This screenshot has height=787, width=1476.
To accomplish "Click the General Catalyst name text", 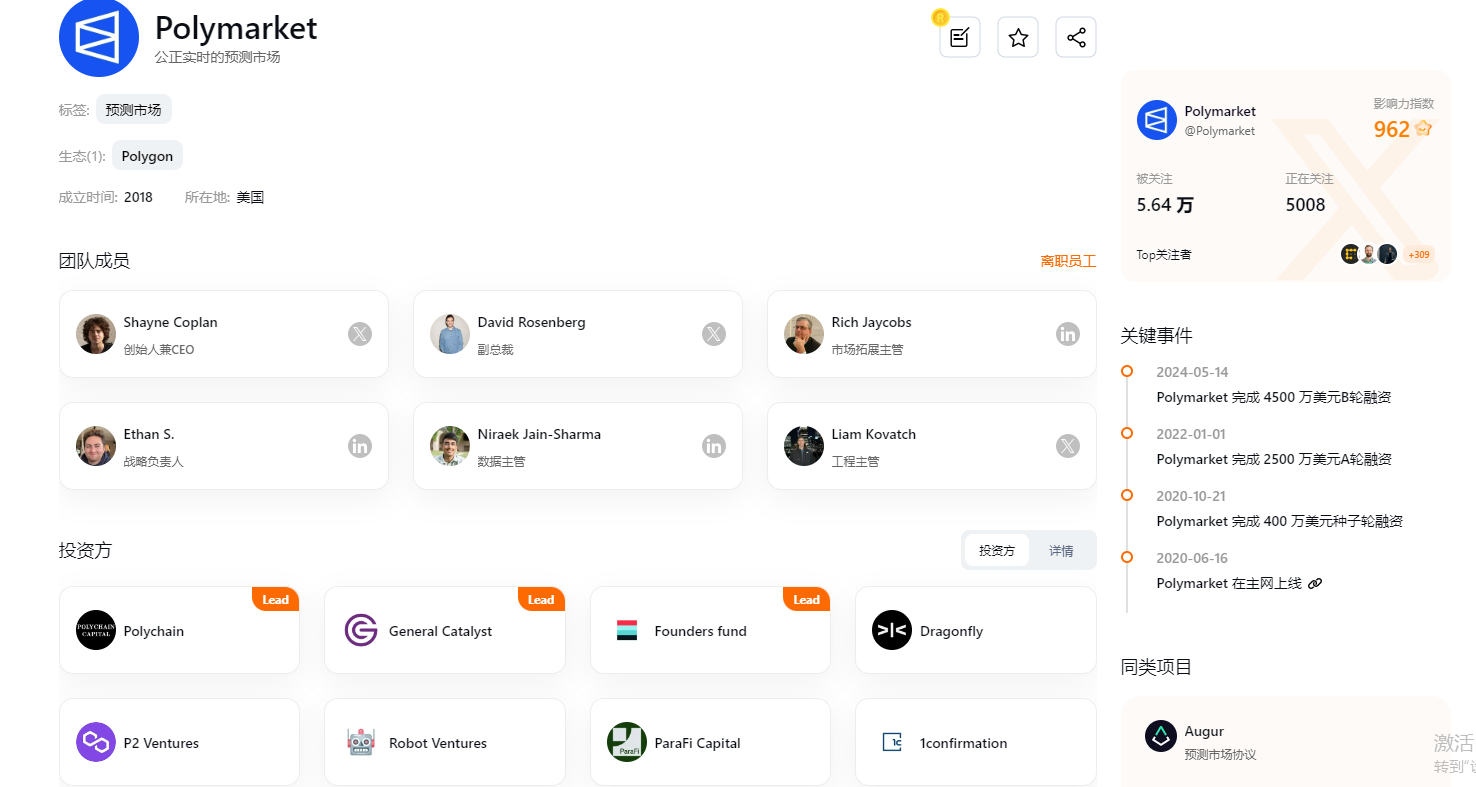I will tap(440, 631).
